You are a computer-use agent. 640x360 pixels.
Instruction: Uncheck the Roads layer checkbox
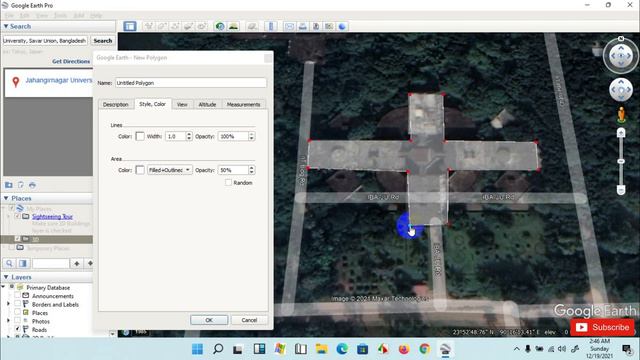17,329
